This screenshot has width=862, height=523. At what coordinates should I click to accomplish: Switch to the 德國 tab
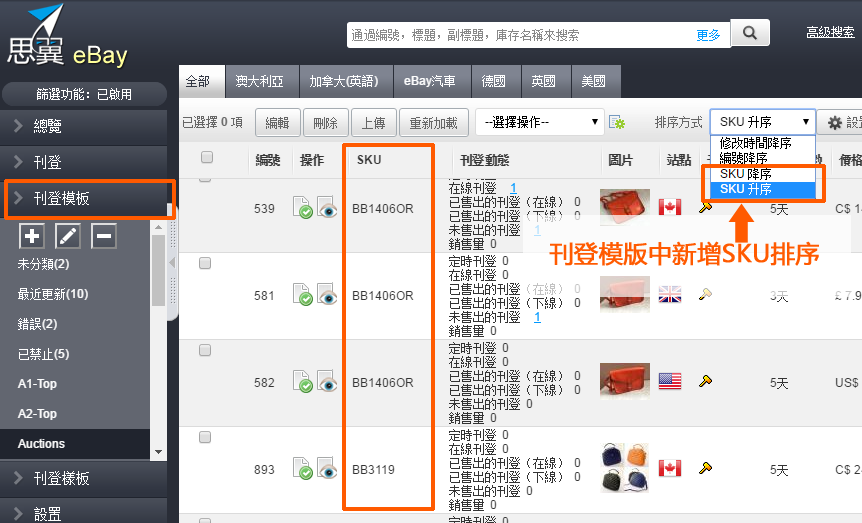pos(496,81)
